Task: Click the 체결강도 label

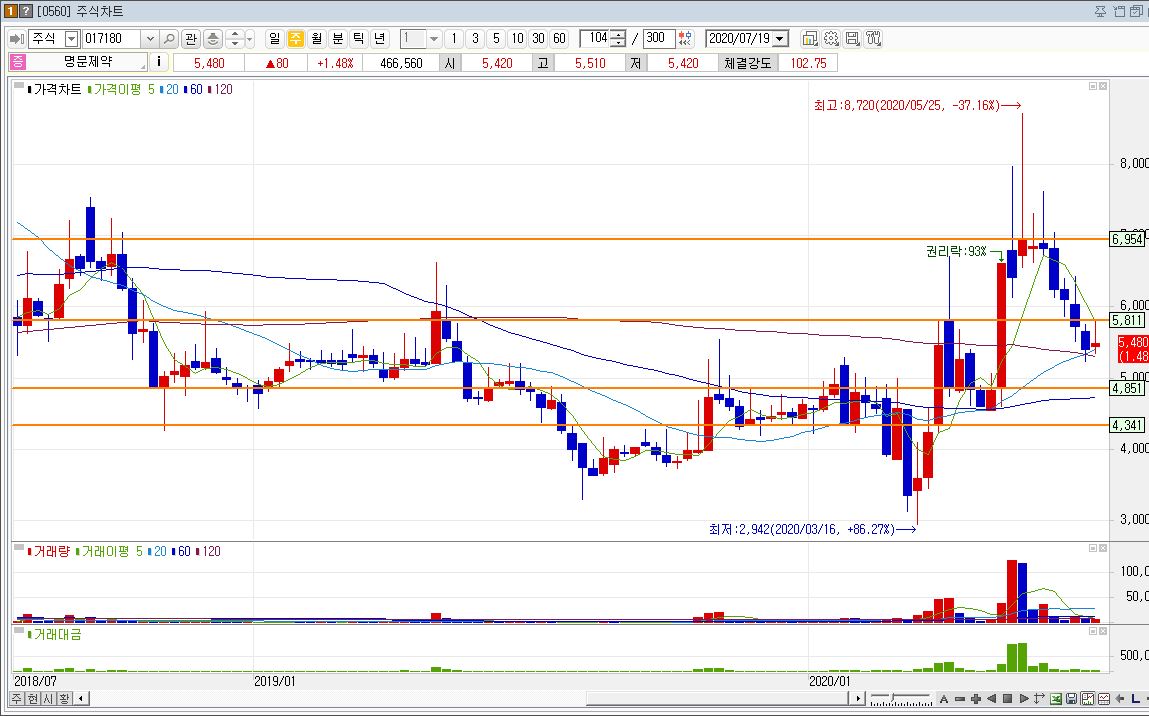Action: point(748,63)
